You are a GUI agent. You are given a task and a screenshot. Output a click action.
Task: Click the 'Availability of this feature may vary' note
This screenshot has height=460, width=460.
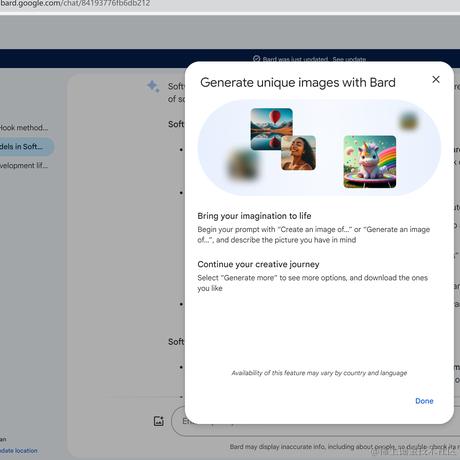pos(319,373)
